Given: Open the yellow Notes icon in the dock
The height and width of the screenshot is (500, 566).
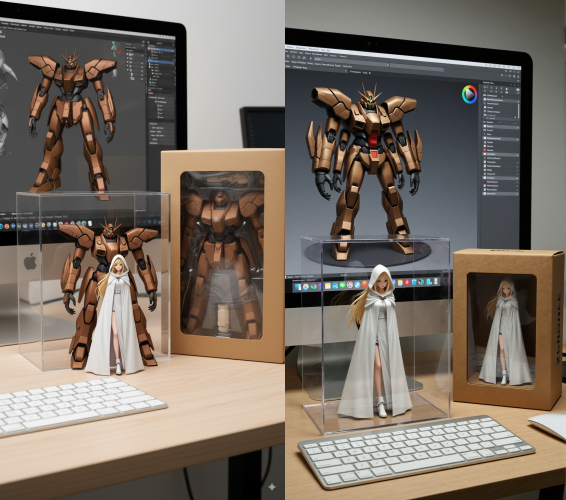Looking at the screenshot, I should [328, 286].
